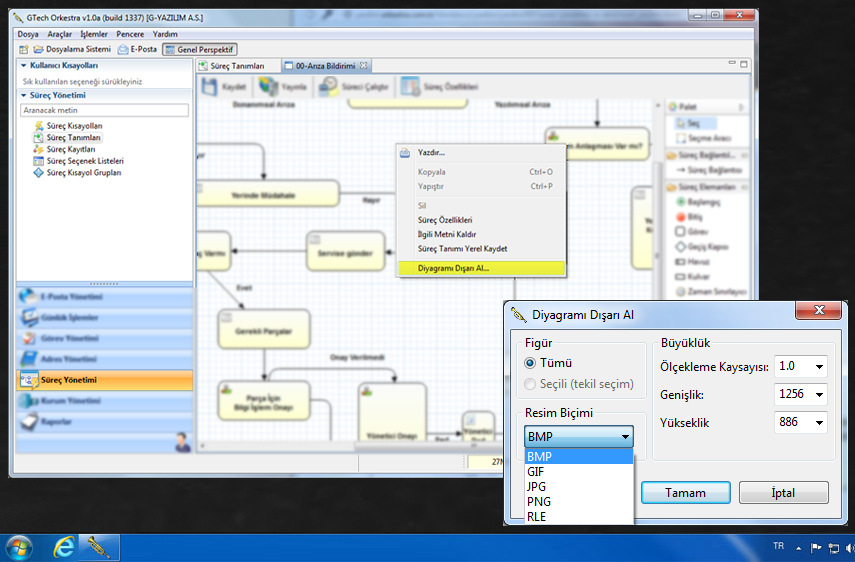855x562 pixels.
Task: Click the Yayınla publish icon
Action: tap(268, 87)
